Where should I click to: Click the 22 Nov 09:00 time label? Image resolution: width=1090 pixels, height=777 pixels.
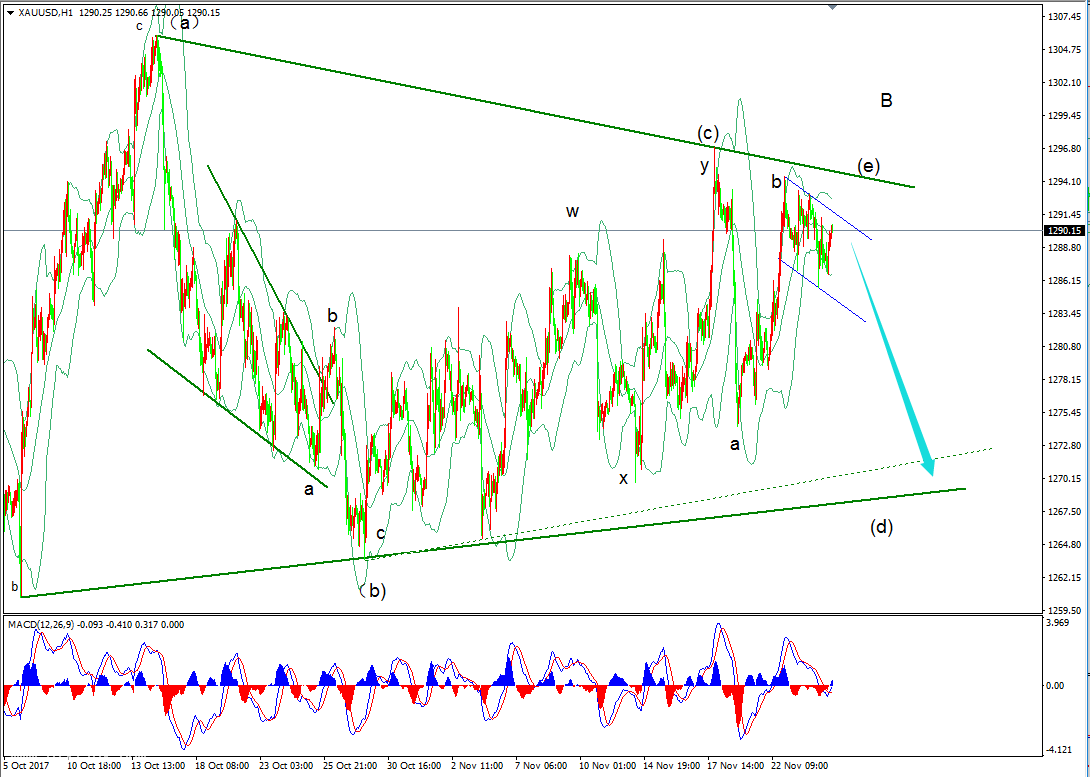(802, 765)
